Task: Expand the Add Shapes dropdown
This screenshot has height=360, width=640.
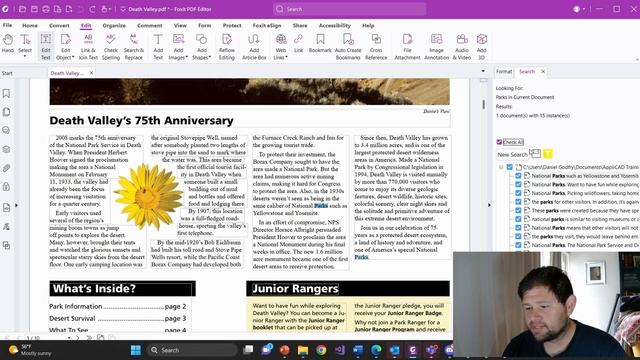Action: pyautogui.click(x=210, y=58)
